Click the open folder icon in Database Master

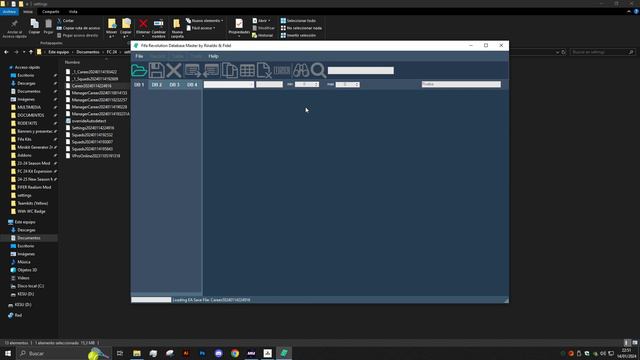[x=139, y=71]
